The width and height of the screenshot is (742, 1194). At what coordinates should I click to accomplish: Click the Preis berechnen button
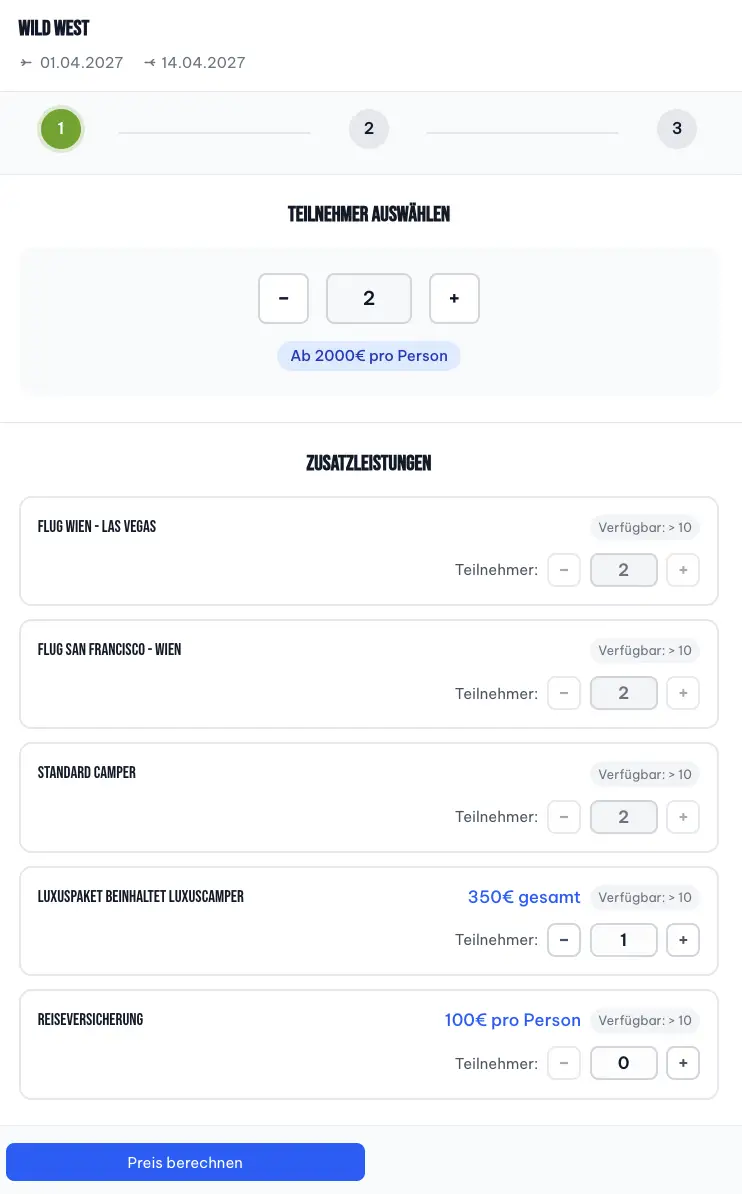coord(185,1162)
